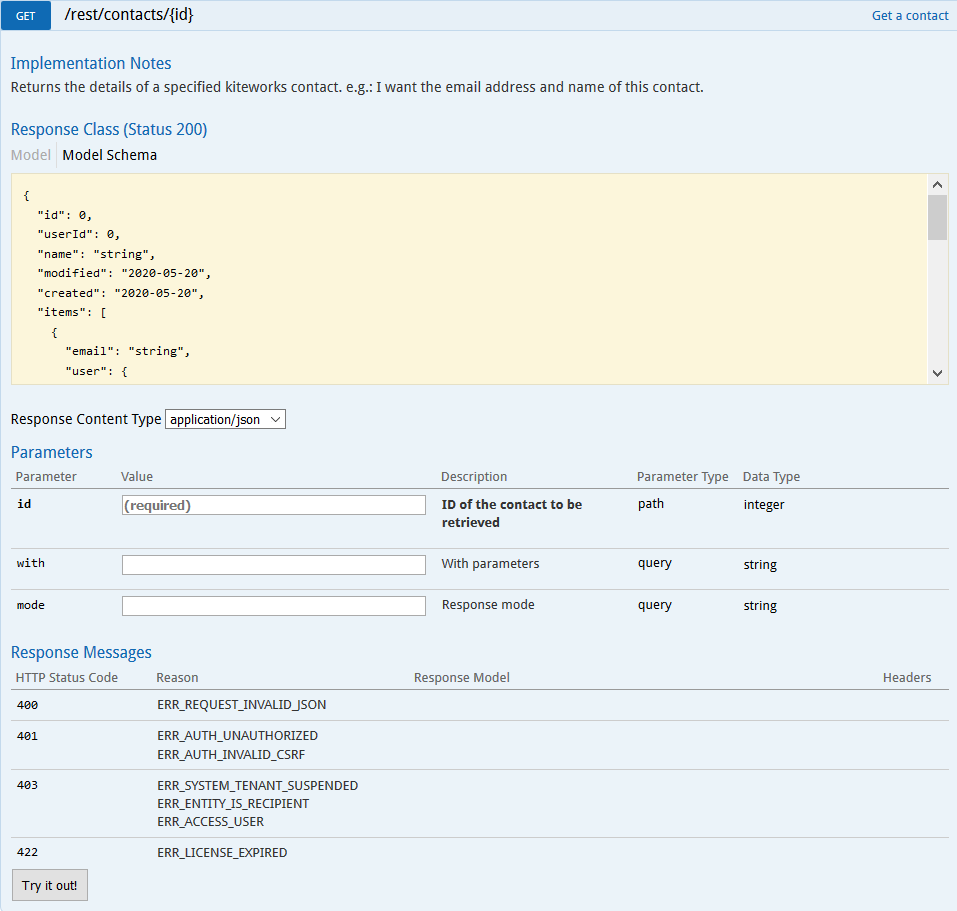Click the 'Get a contact' summary link
957x911 pixels.
909,15
